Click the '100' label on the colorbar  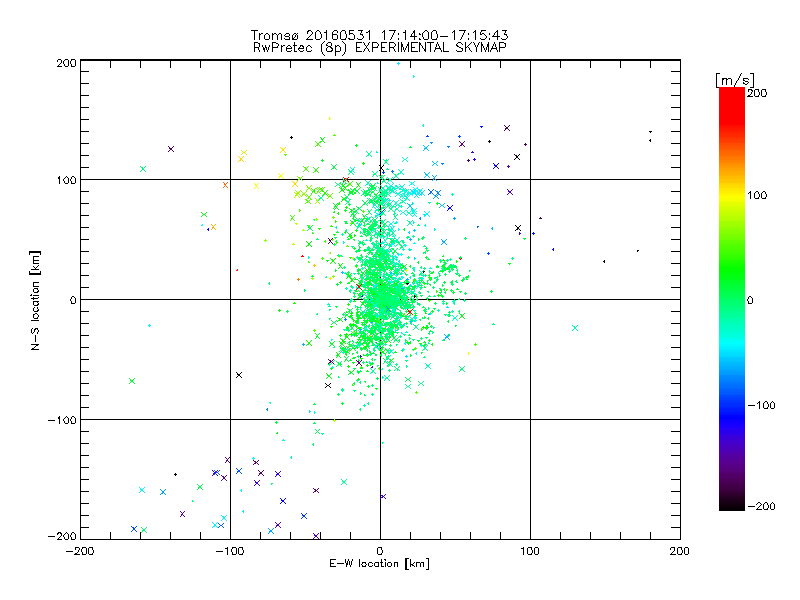pyautogui.click(x=757, y=195)
